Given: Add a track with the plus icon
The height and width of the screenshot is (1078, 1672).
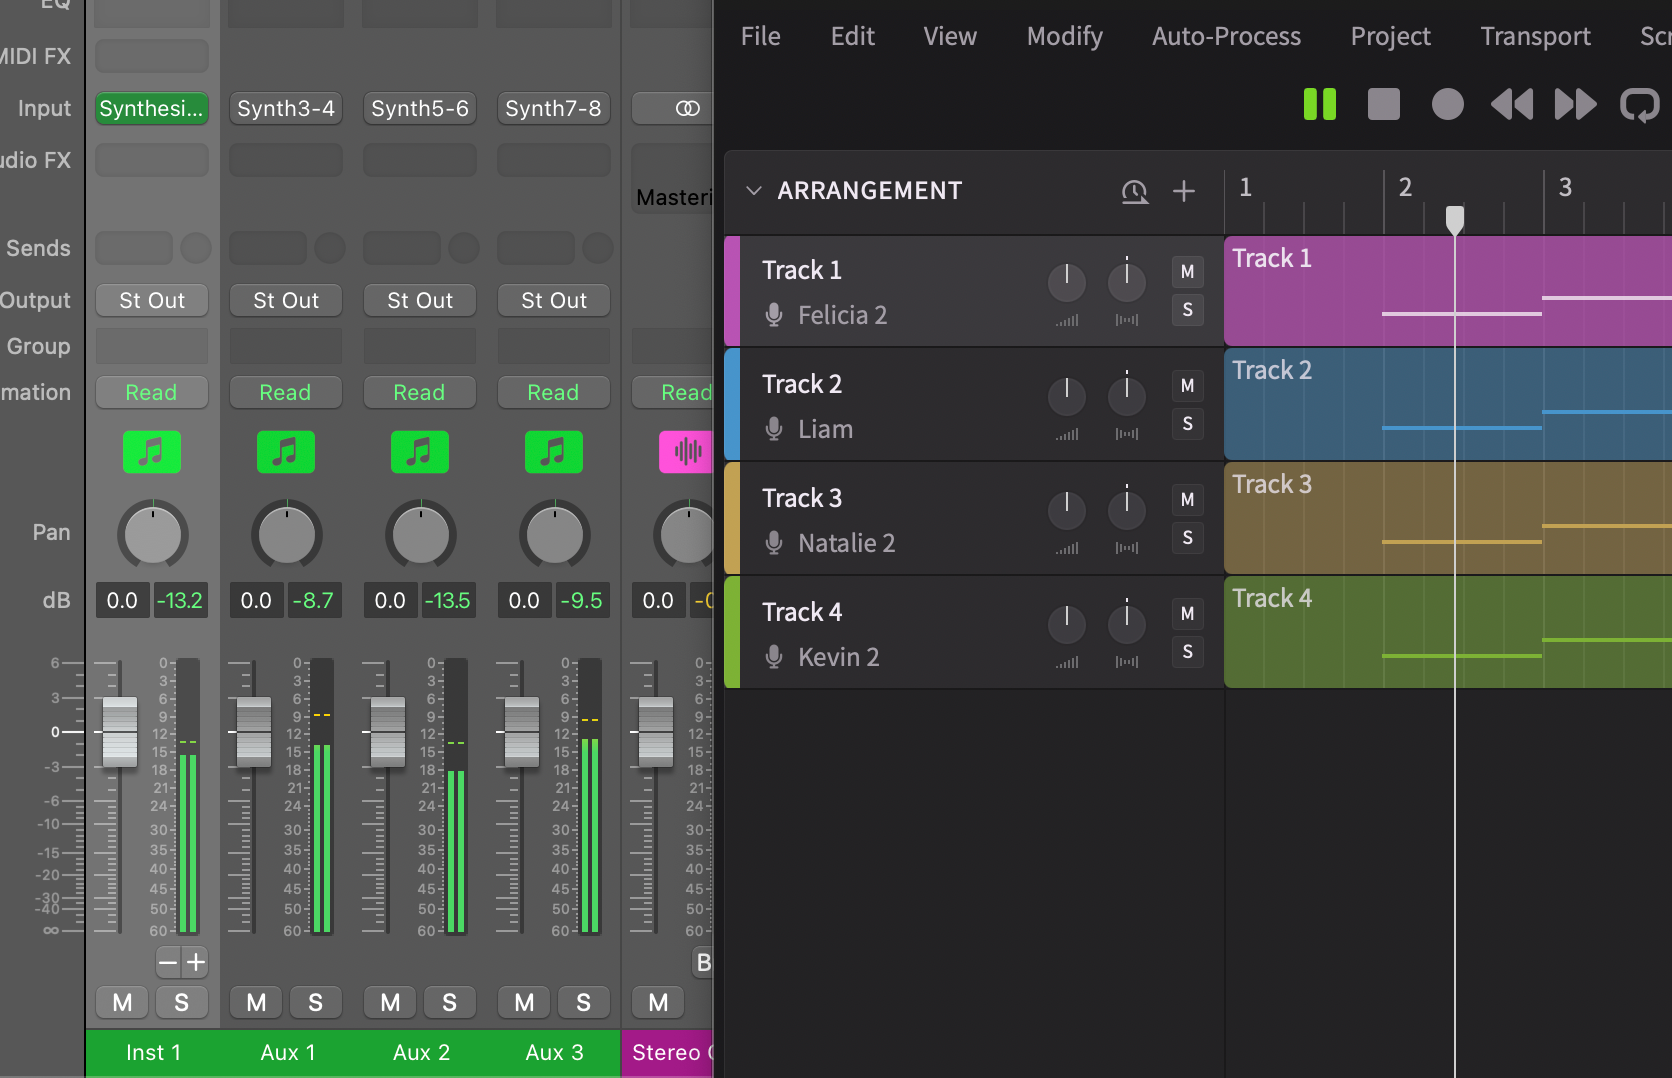Looking at the screenshot, I should (1184, 191).
